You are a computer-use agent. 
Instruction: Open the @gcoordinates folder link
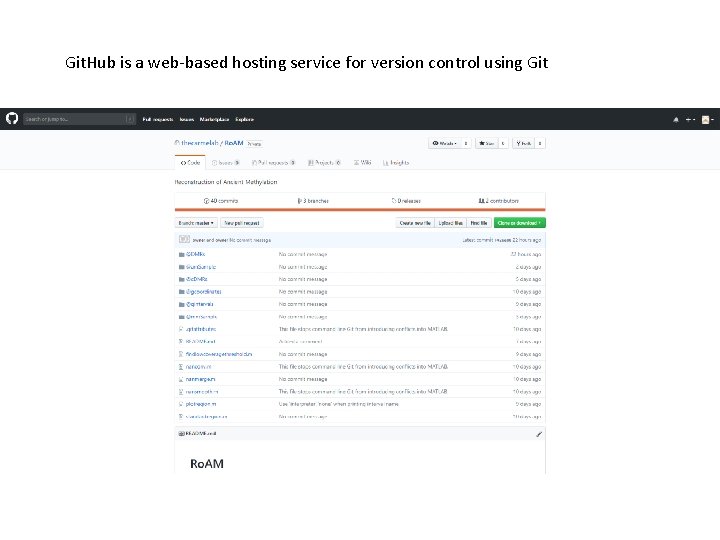tap(203, 292)
